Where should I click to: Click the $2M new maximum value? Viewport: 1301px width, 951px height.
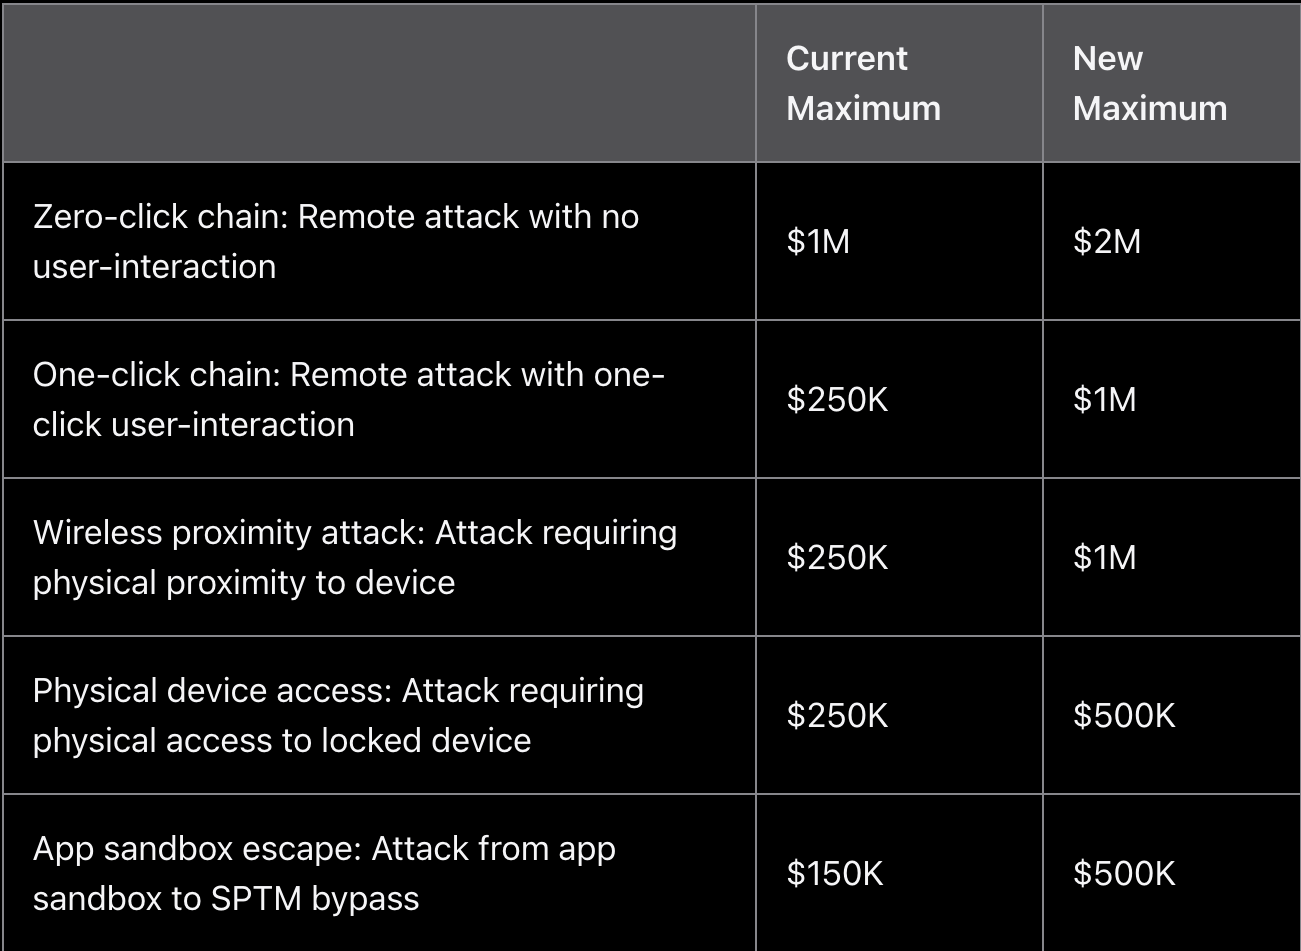click(1106, 242)
